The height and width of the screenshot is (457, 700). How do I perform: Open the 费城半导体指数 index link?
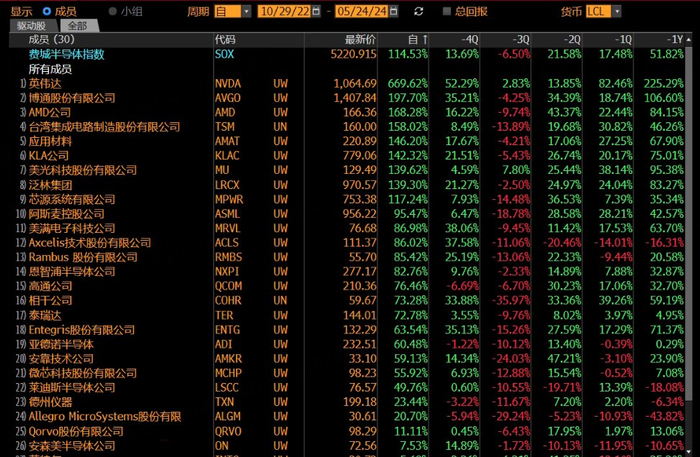click(66, 54)
